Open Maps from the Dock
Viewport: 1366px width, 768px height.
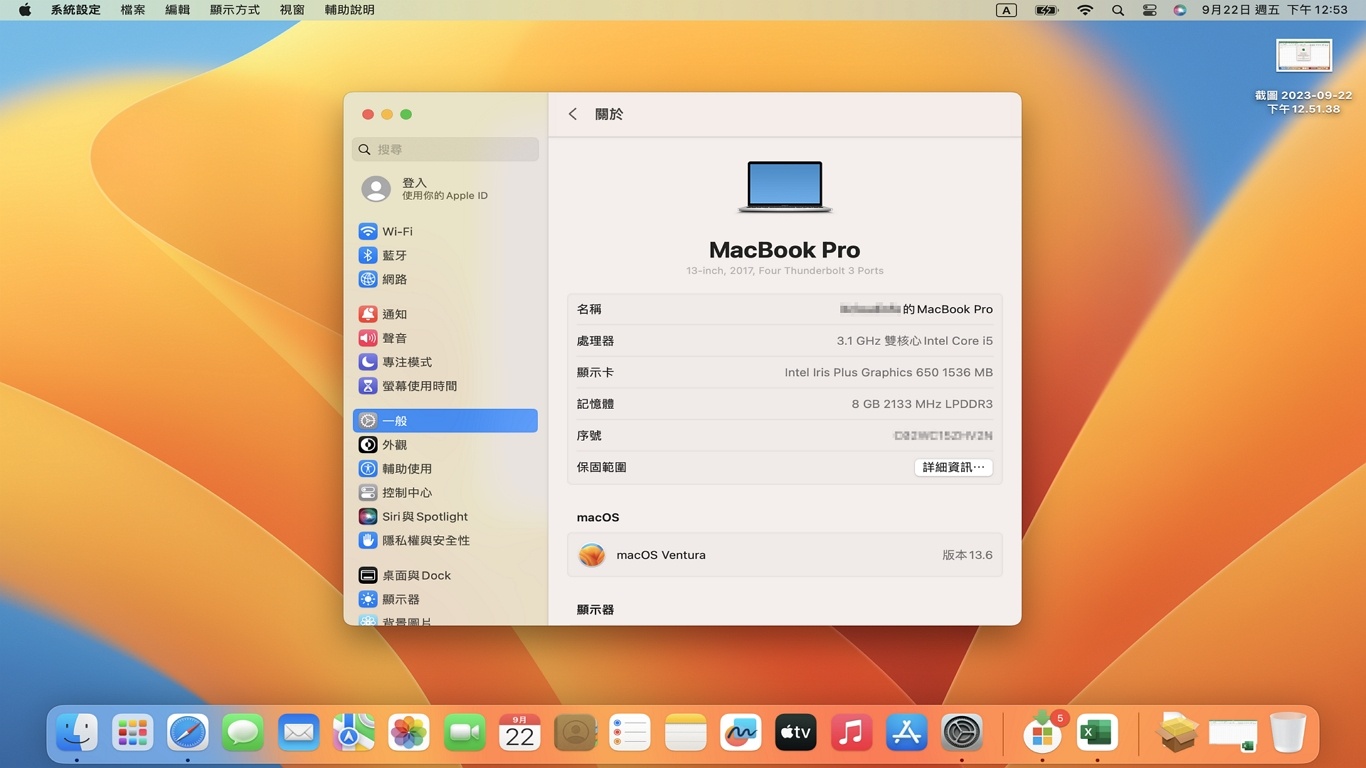pos(354,733)
